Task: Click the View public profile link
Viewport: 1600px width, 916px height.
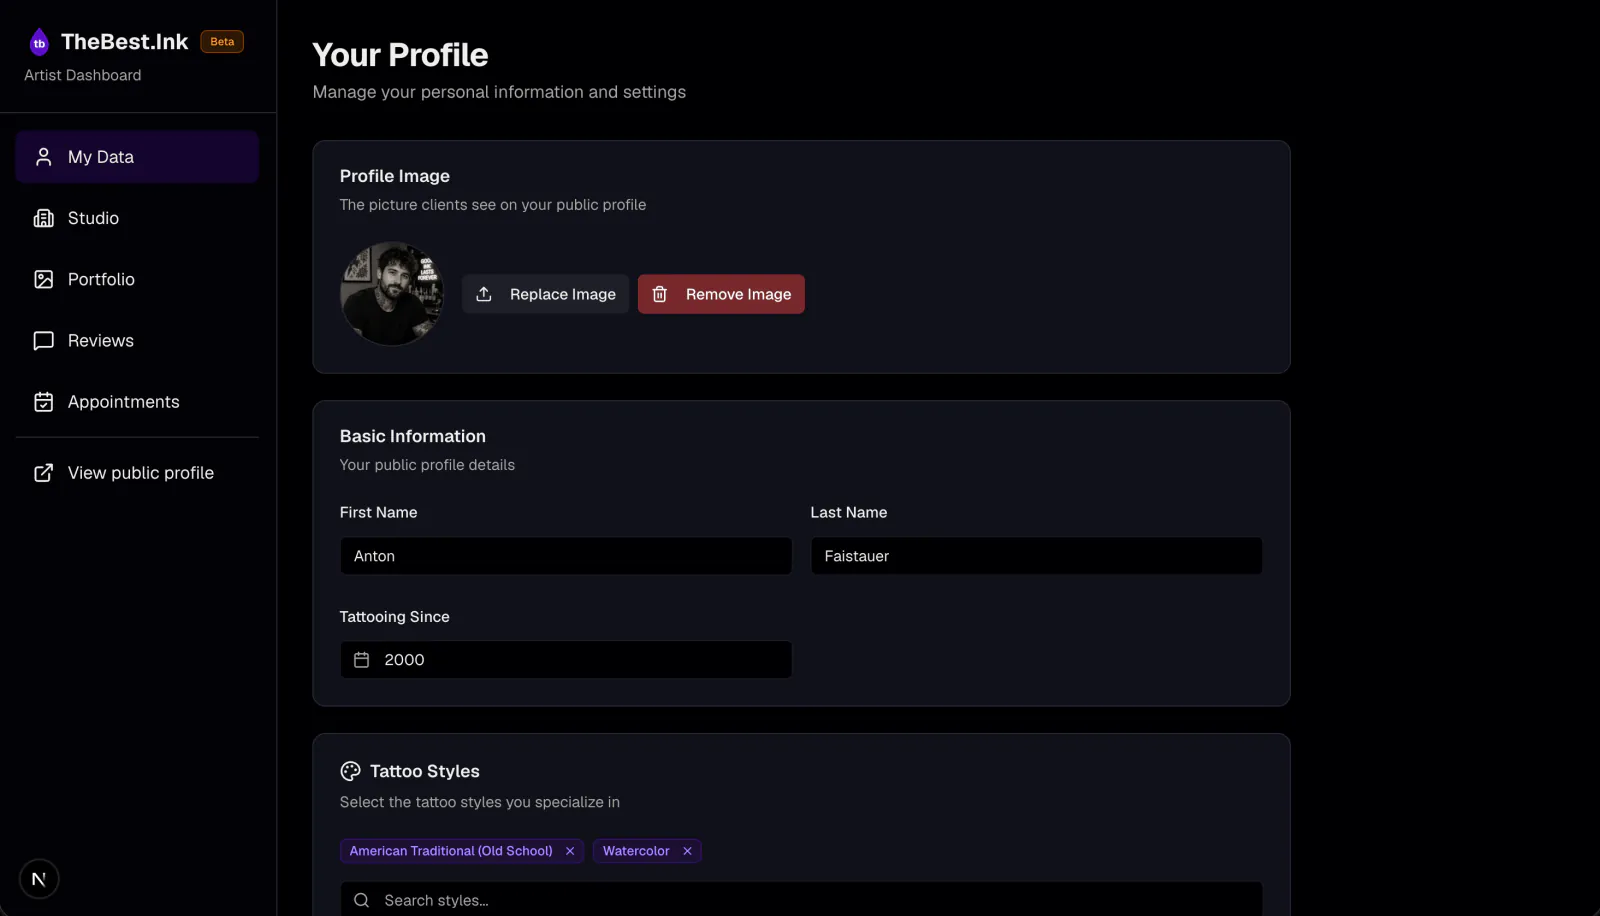Action: point(137,473)
